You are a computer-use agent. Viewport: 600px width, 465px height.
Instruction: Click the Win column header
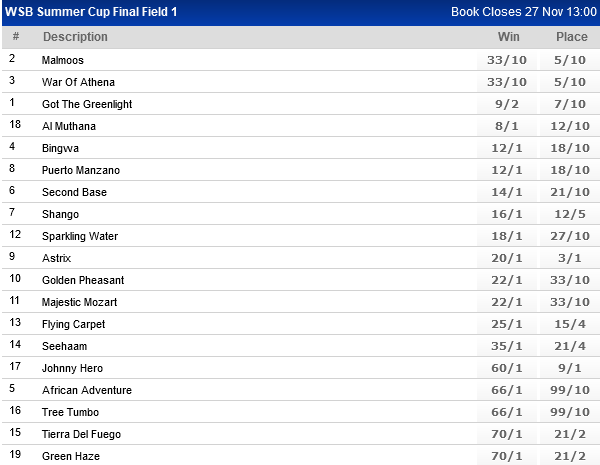click(x=509, y=37)
